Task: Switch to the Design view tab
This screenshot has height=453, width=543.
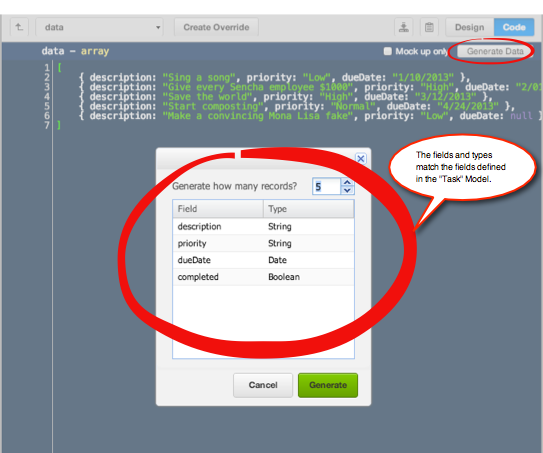Action: [470, 27]
